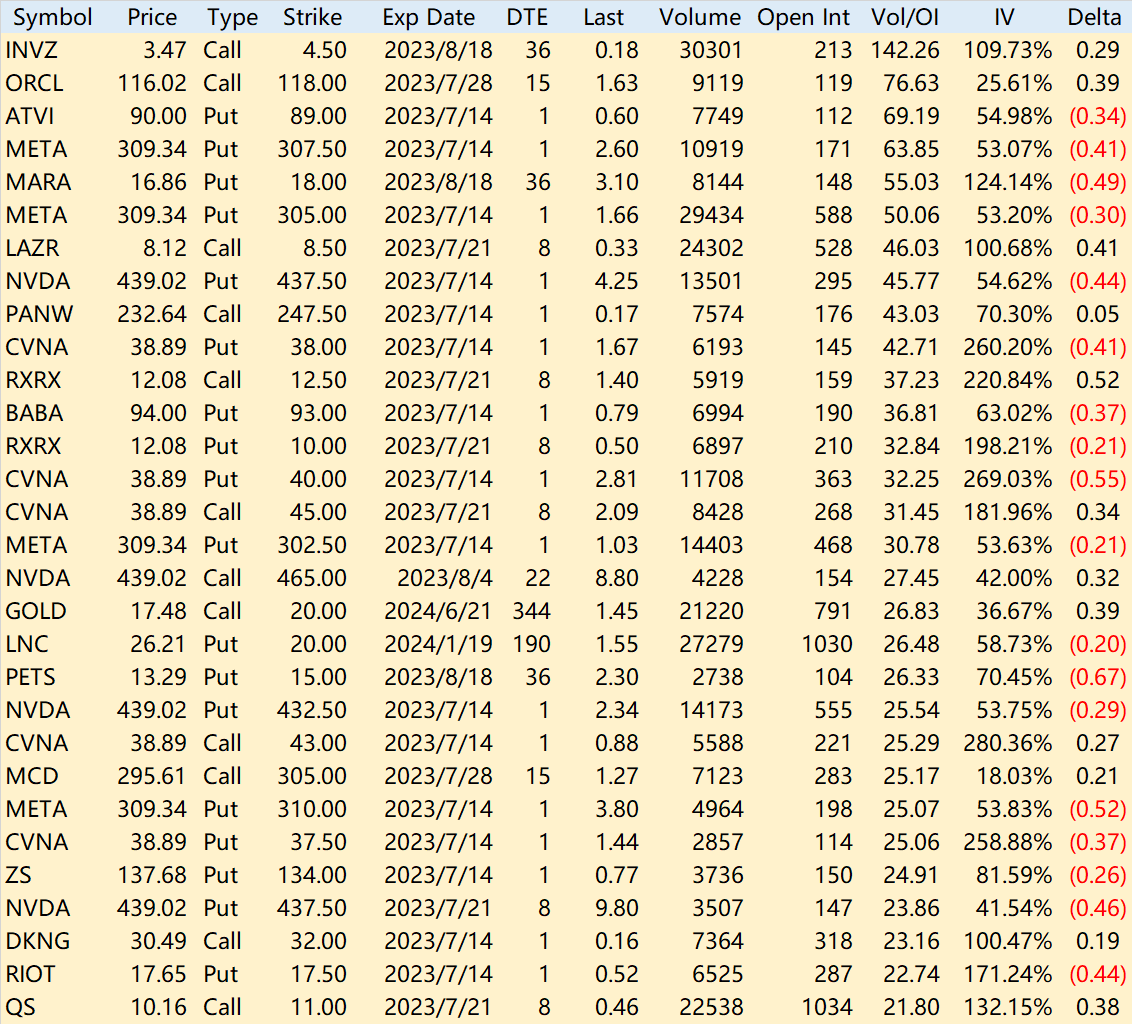Click the 260.20% IV value

pos(1008,347)
